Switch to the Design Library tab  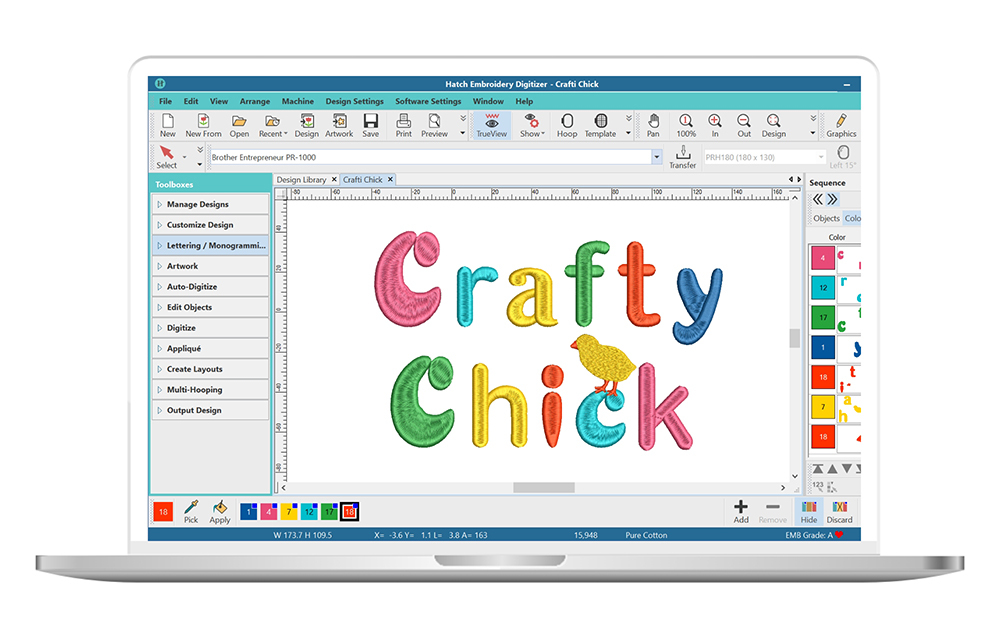[302, 180]
